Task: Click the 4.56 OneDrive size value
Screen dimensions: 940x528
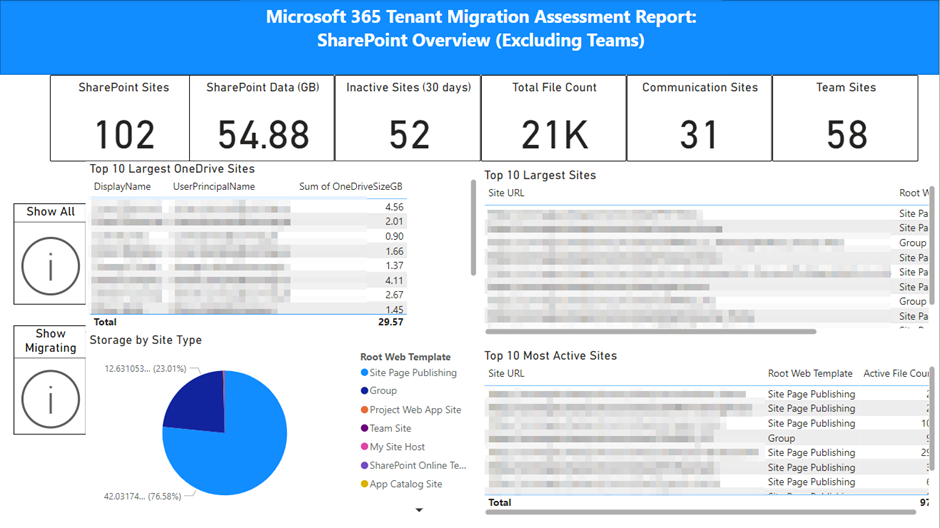Action: (394, 207)
